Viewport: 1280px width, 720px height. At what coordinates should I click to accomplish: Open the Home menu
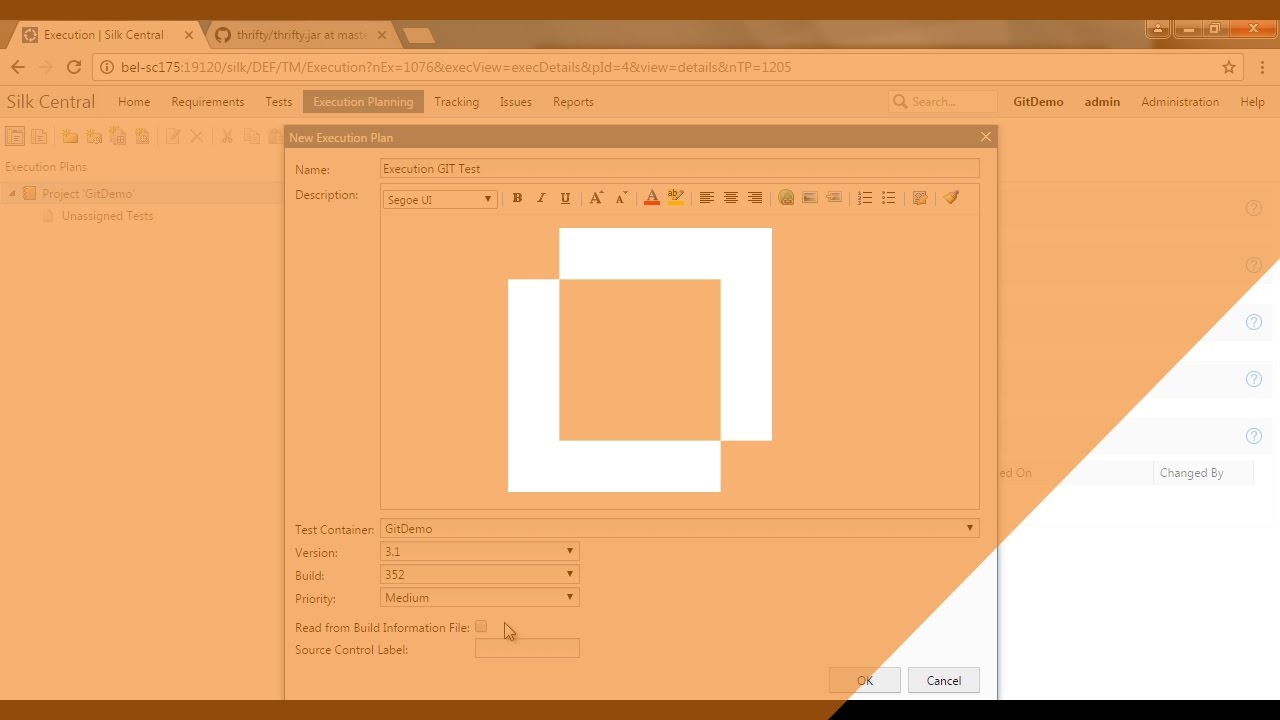pos(134,102)
